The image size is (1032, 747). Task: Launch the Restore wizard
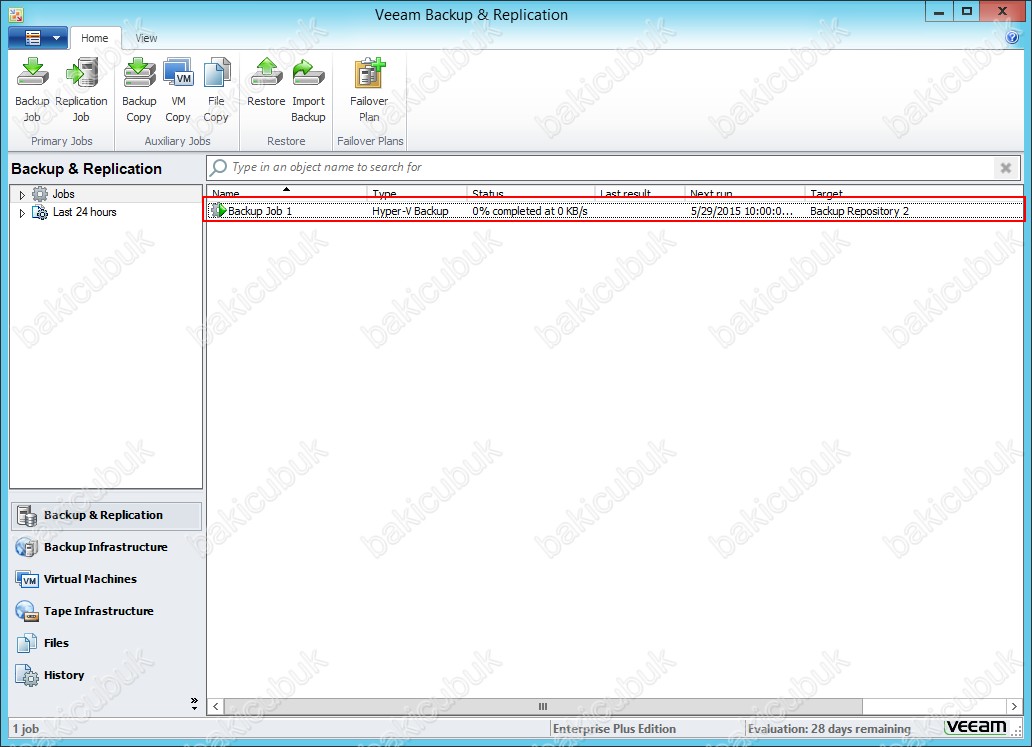coord(266,83)
